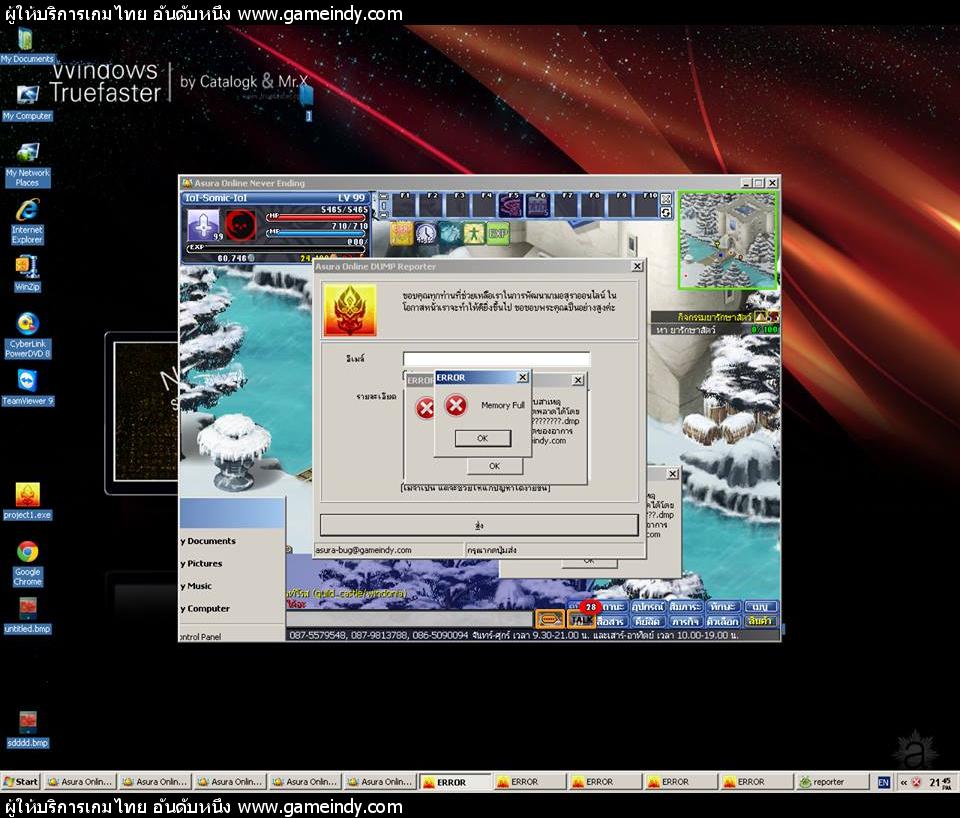
Task: Click the F5 skill slot icon
Action: click(510, 205)
